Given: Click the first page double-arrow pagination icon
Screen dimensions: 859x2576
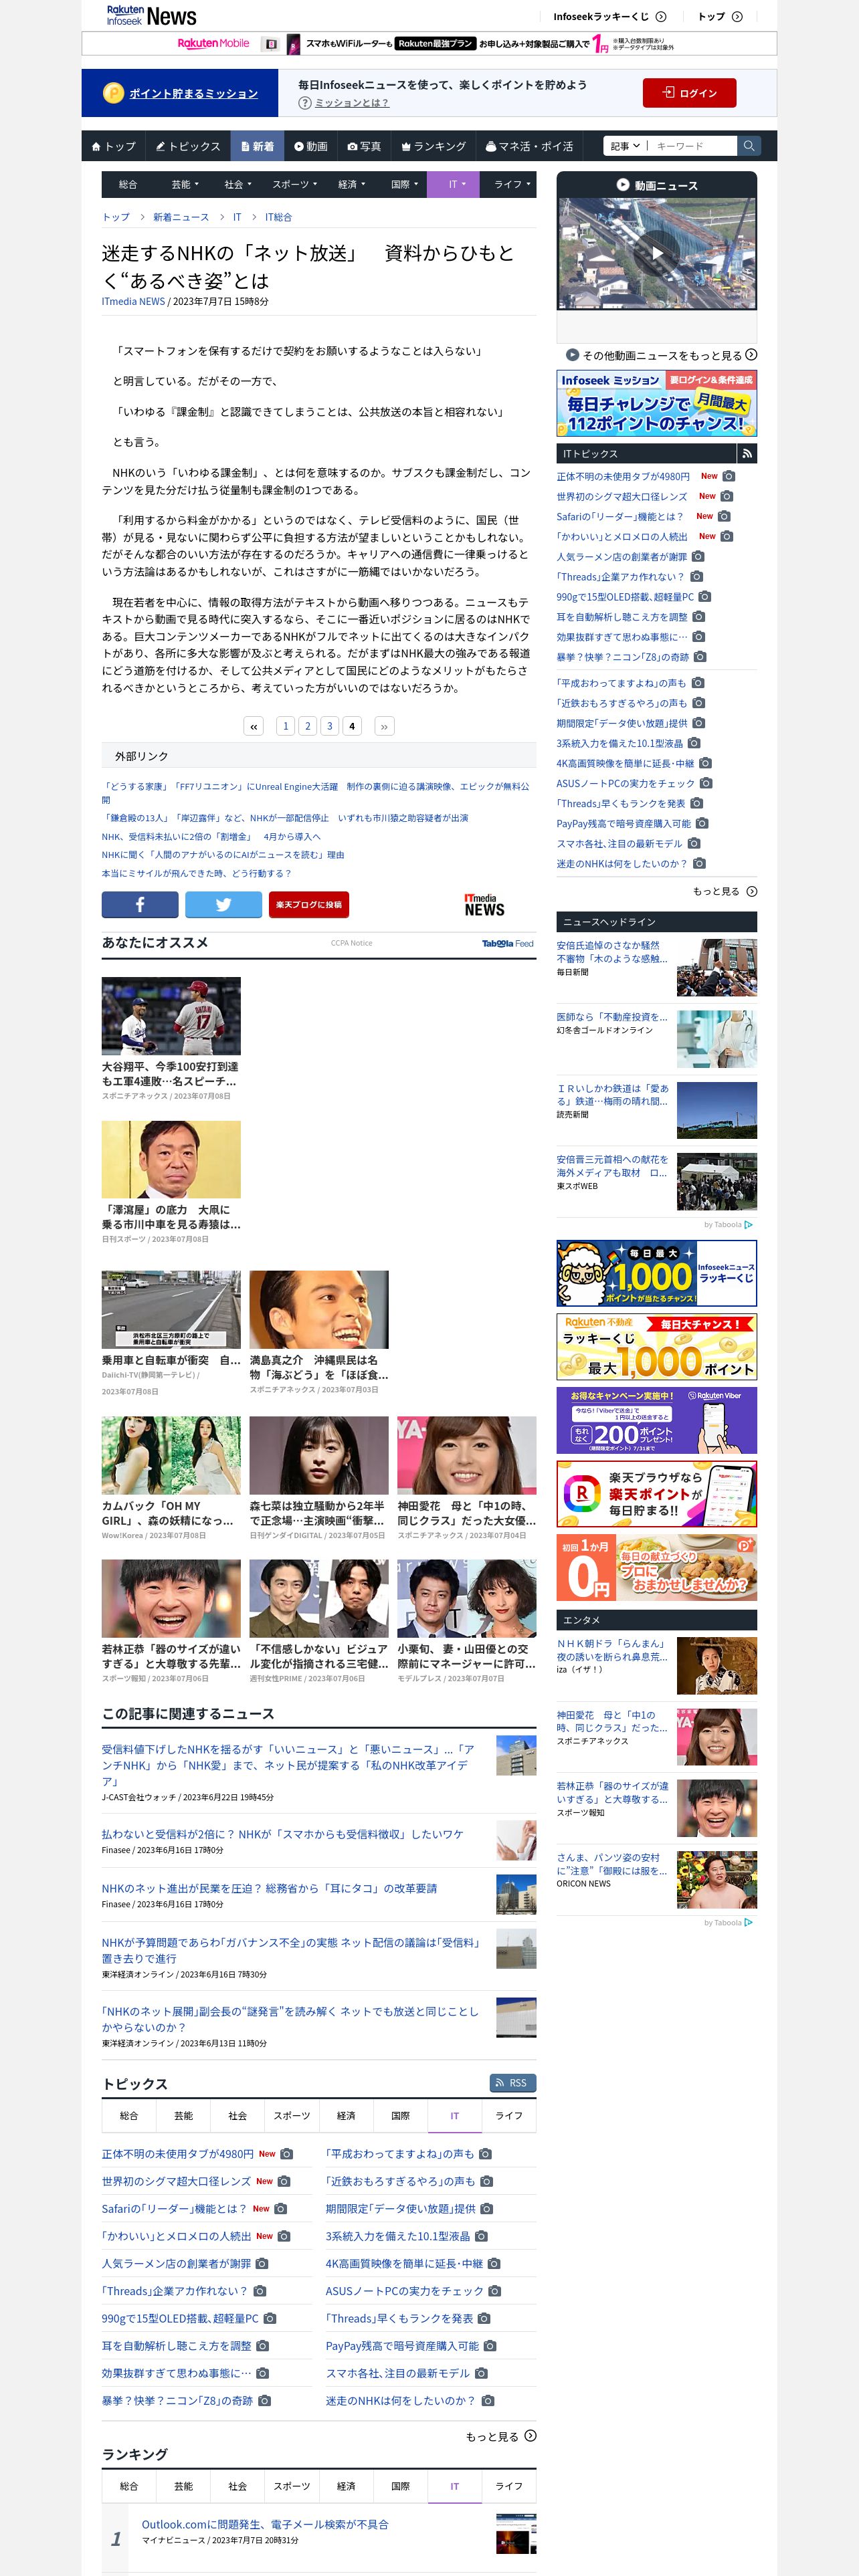Looking at the screenshot, I should 254,726.
